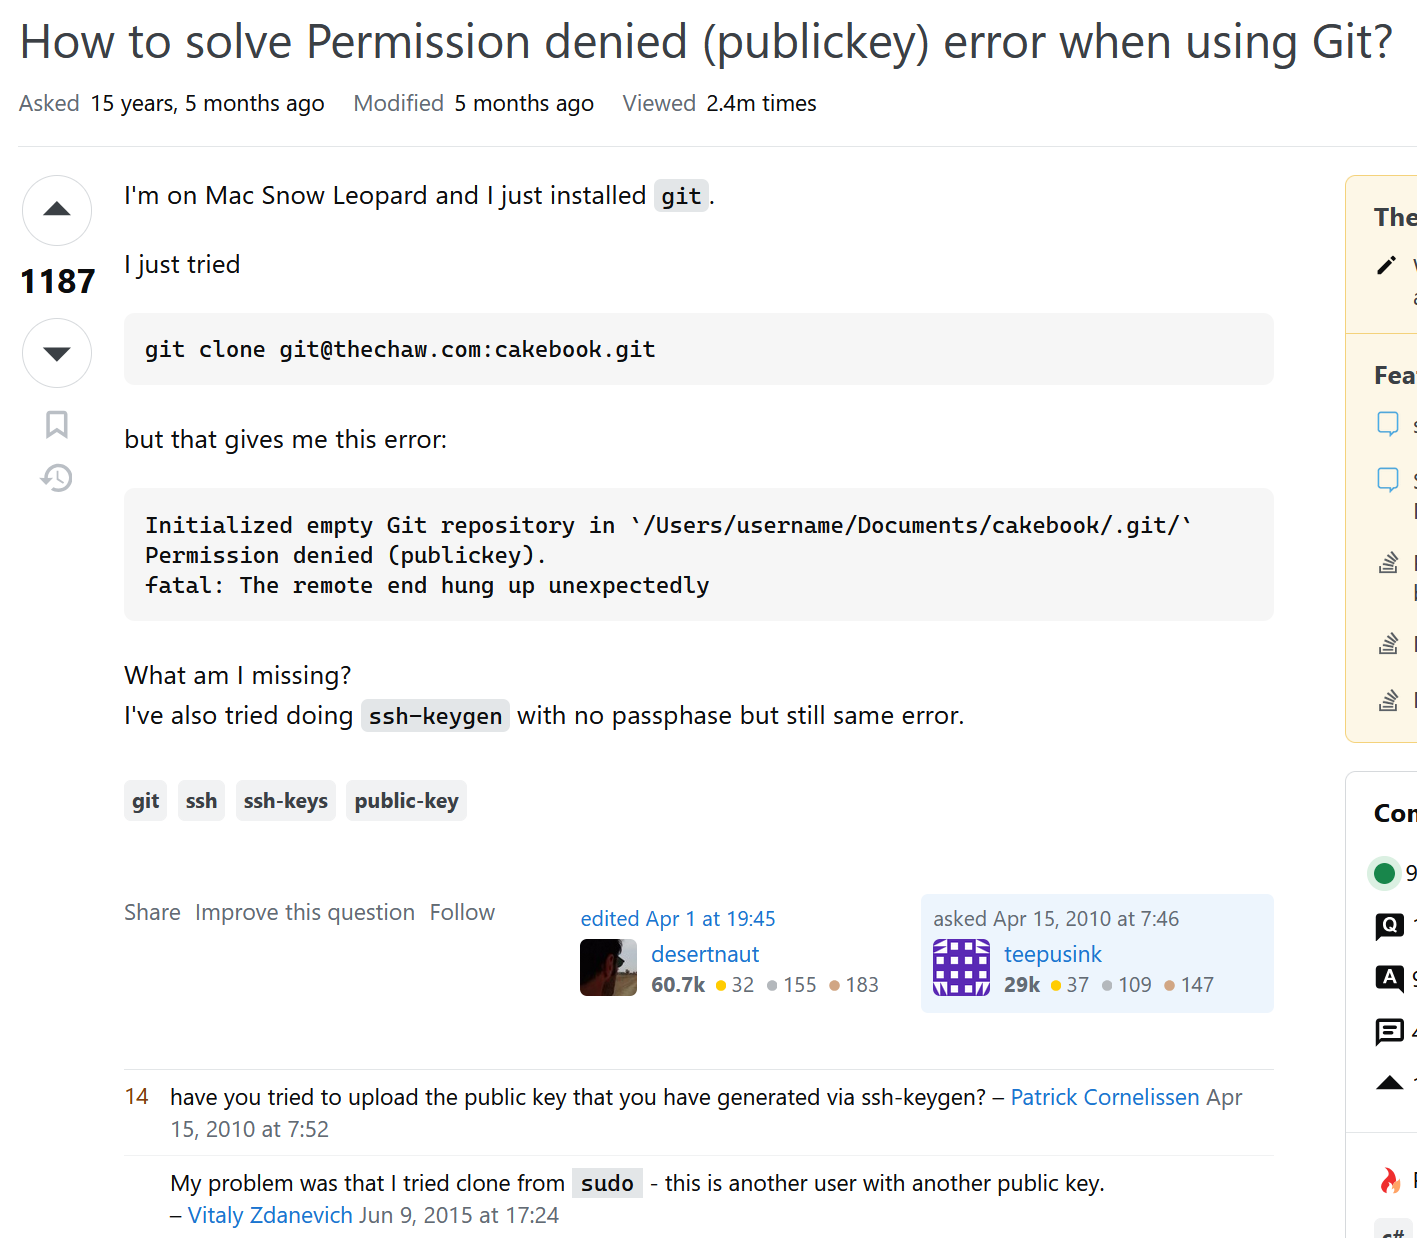Bookmark this question
Viewport: 1417px width, 1238px height.
click(57, 424)
